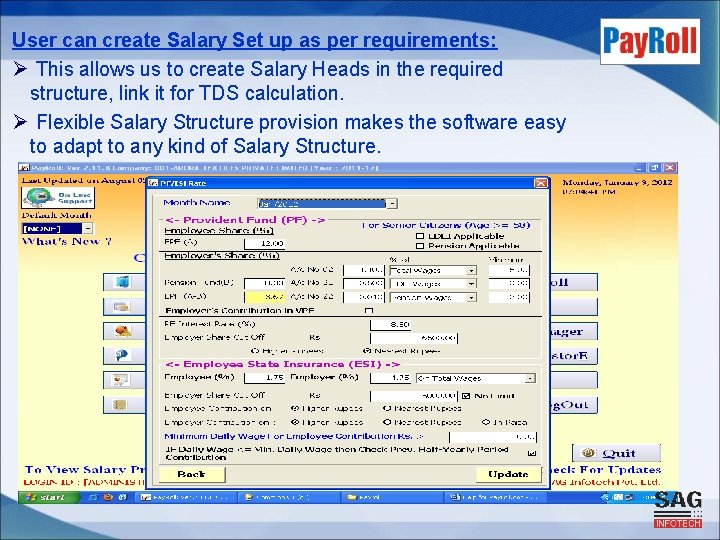Switch to the fourth taskbar document button

pos(496,497)
